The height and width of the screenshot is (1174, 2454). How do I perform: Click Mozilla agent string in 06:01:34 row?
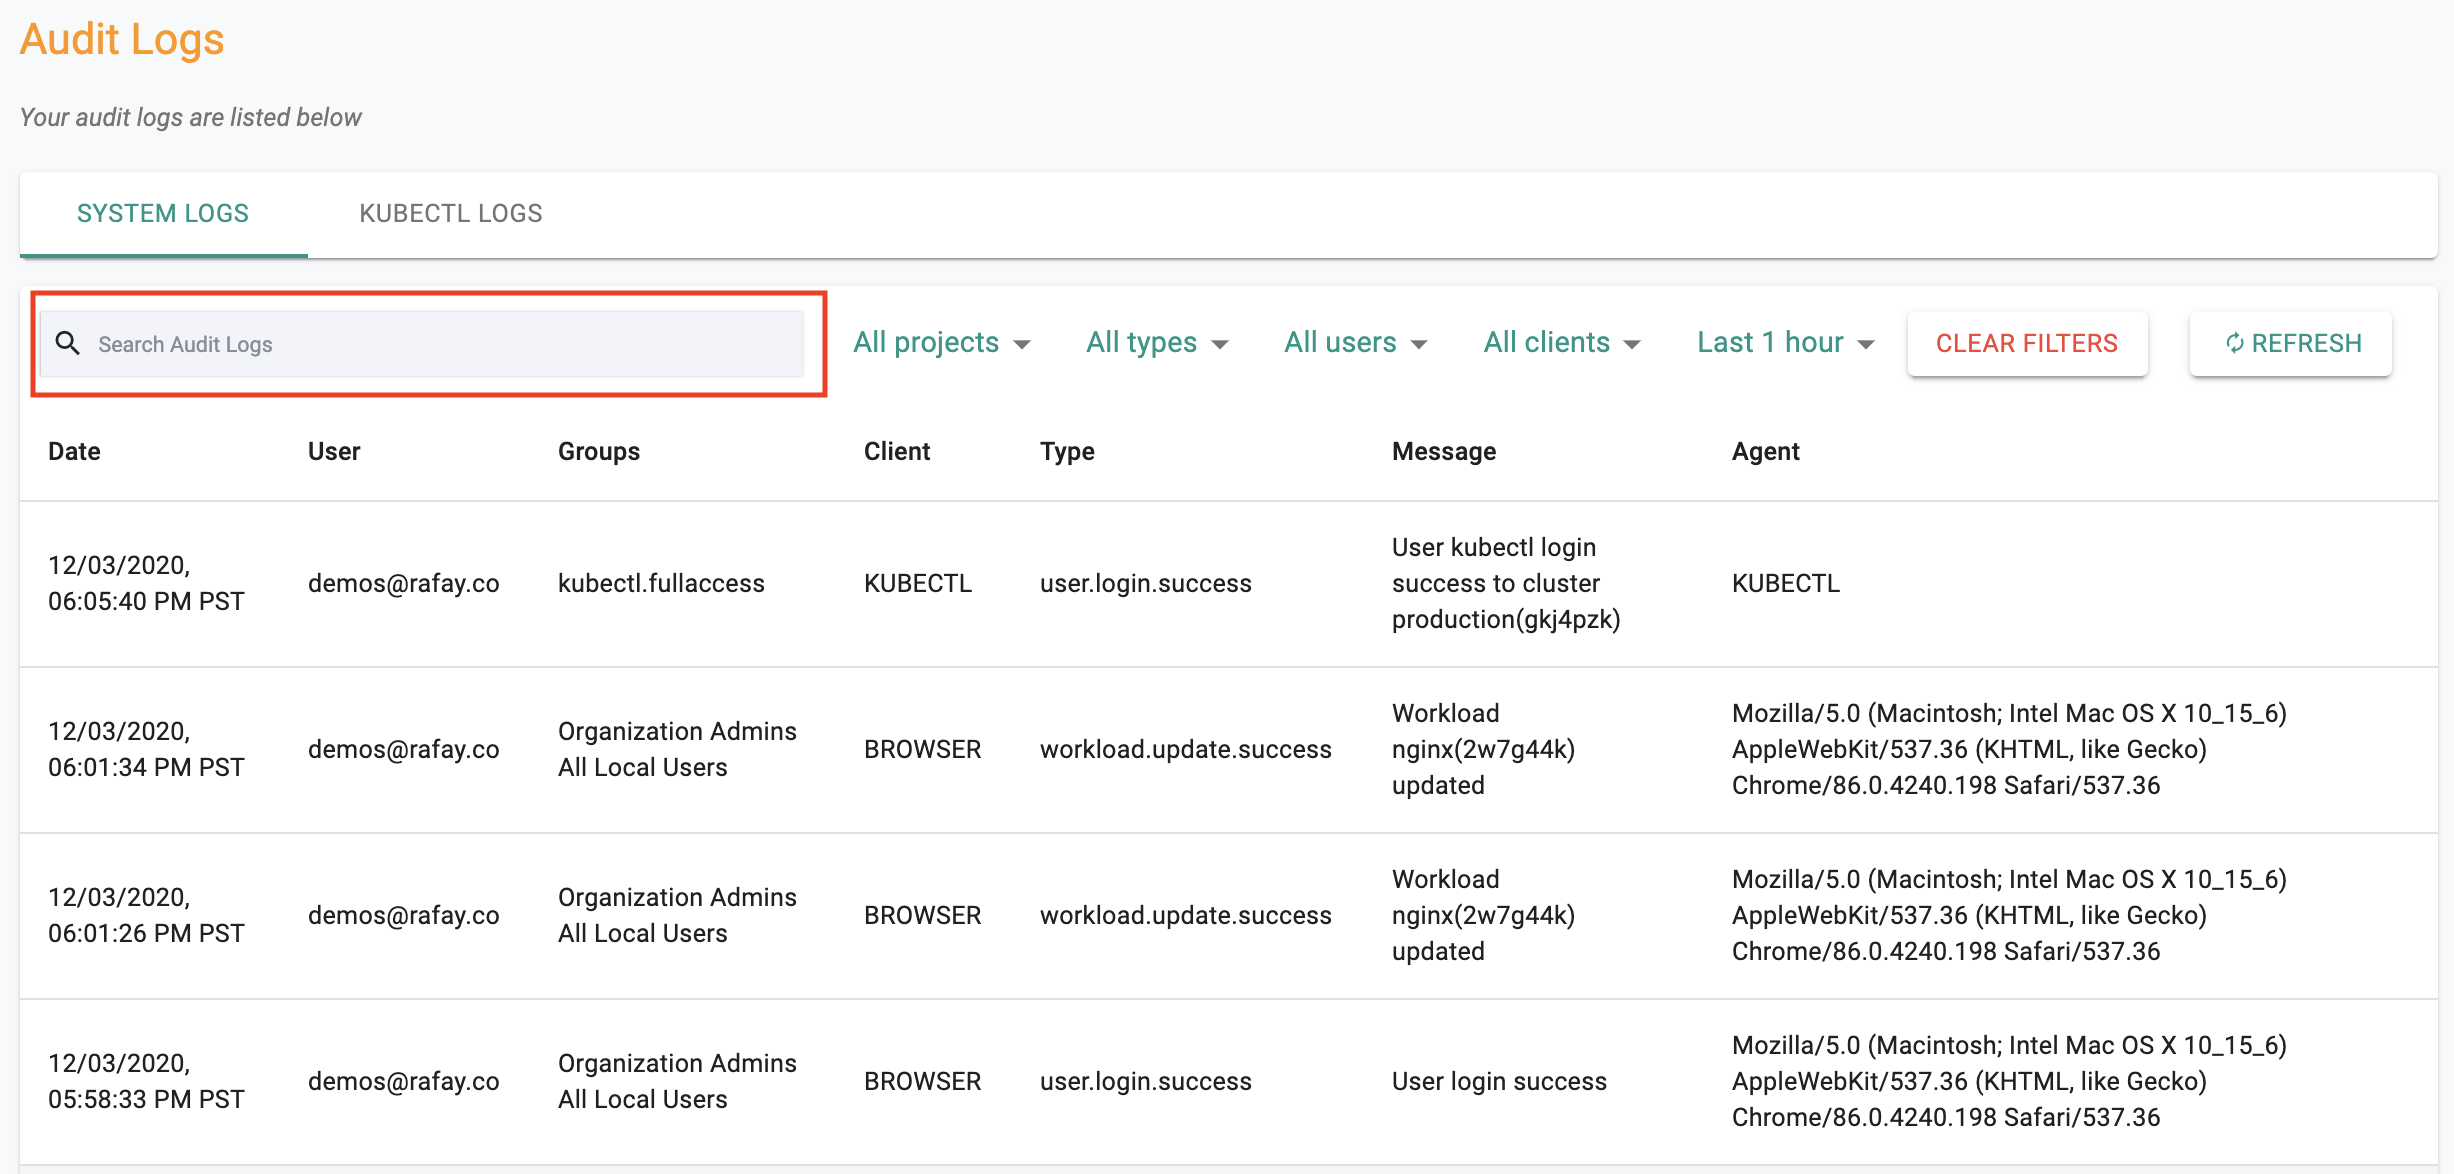point(2009,749)
